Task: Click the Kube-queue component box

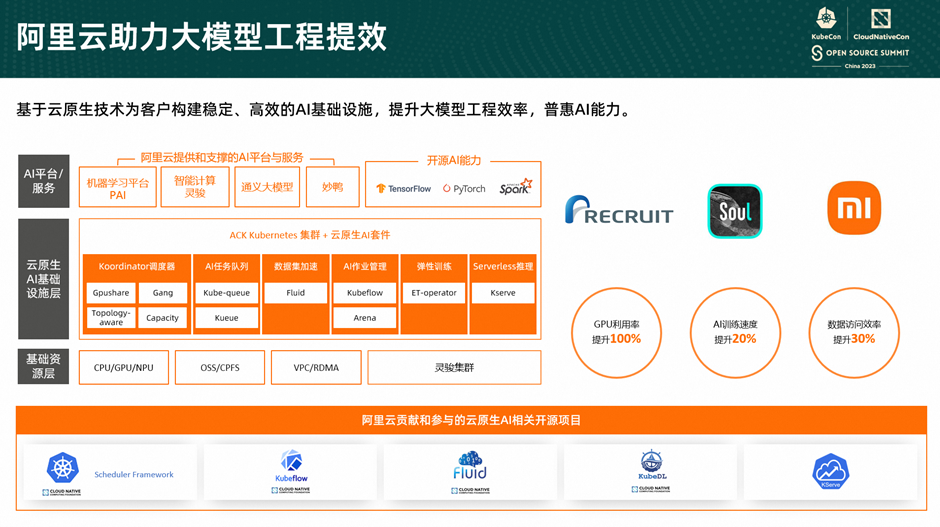Action: [x=227, y=293]
